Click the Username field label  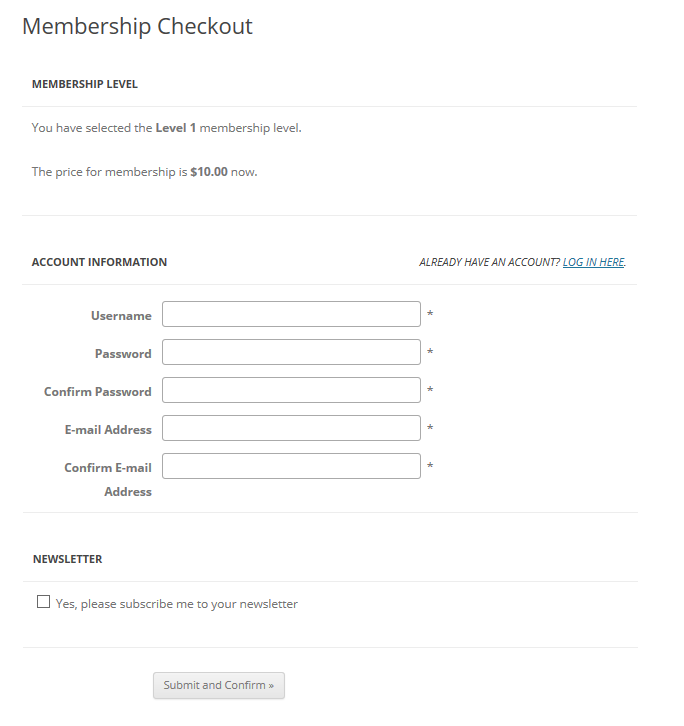[x=121, y=316]
